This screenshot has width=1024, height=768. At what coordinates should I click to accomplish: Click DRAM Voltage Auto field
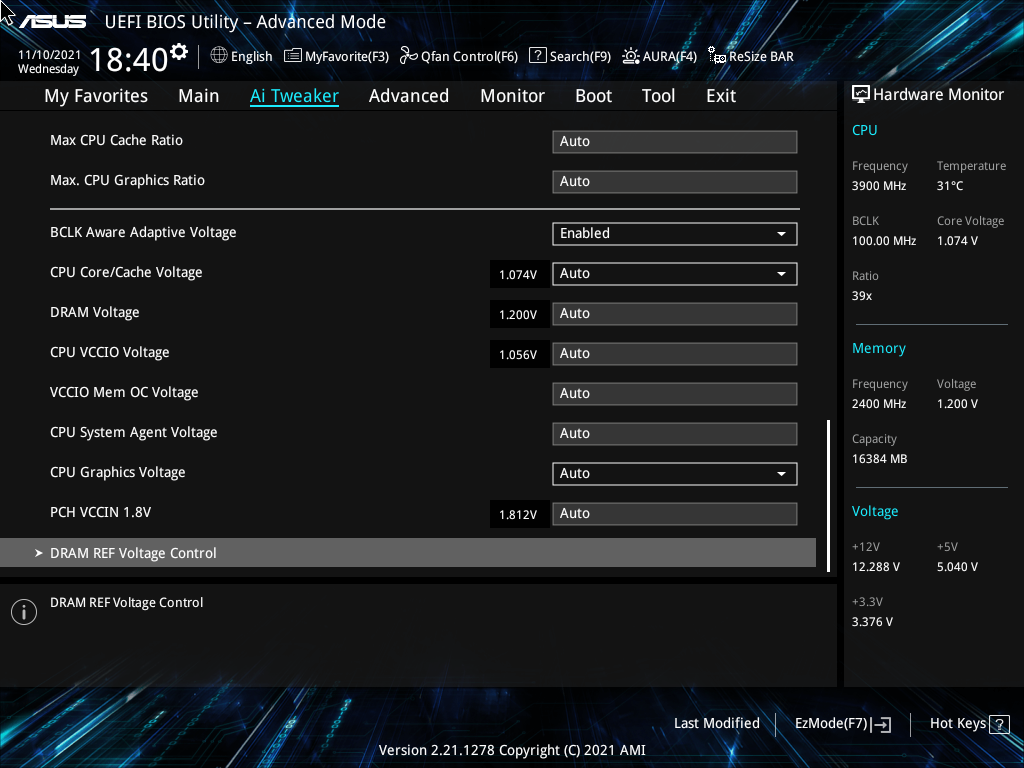(675, 313)
